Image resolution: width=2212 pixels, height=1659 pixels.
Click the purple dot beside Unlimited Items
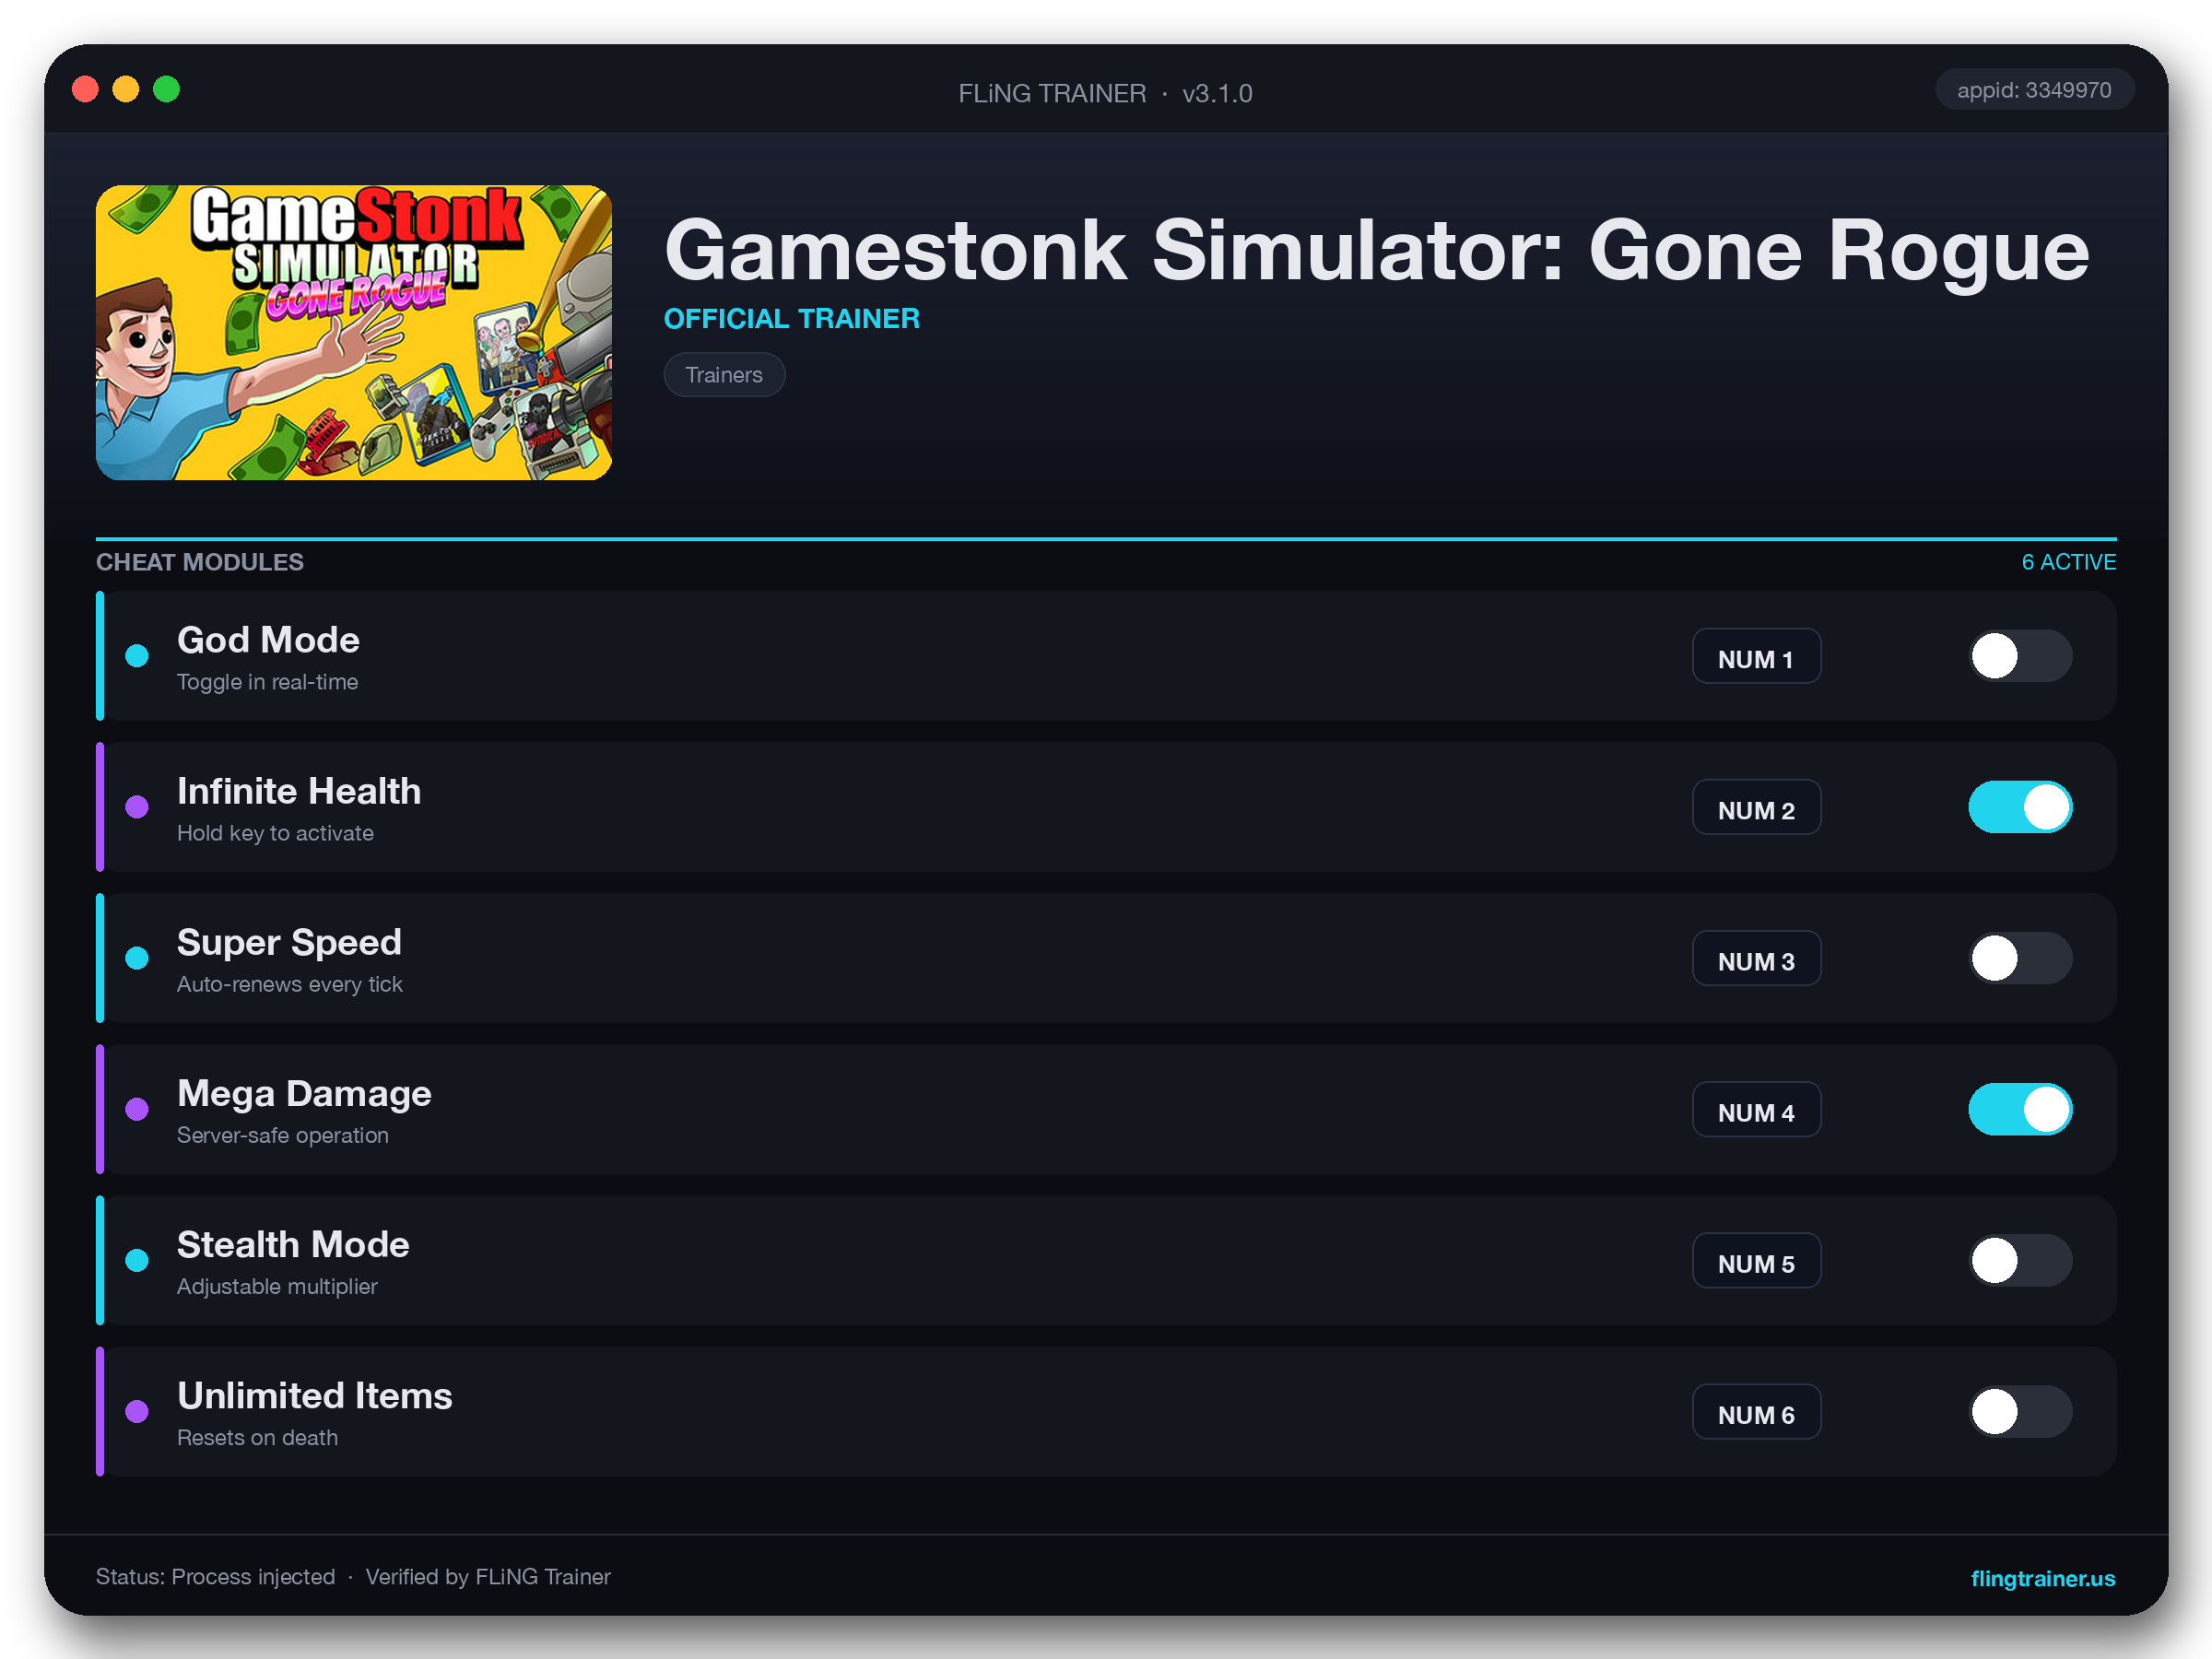click(137, 1411)
